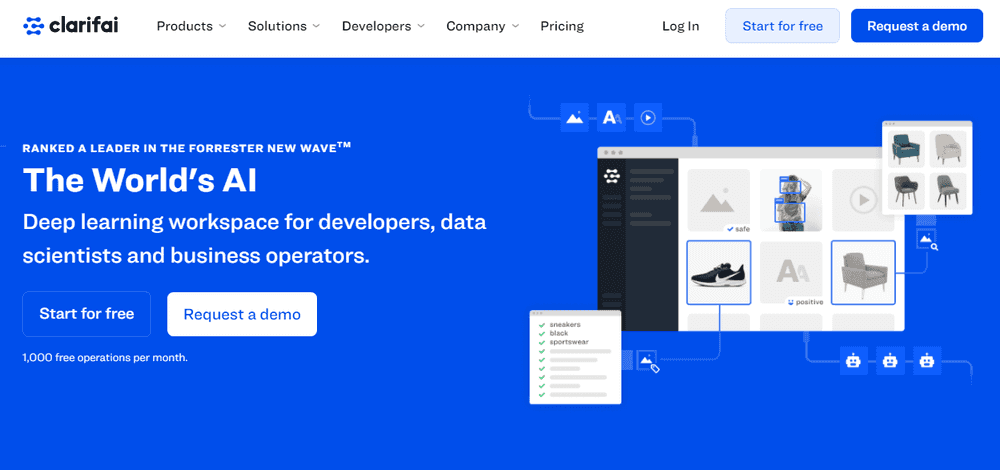Click the last robot icon
Image resolution: width=1000 pixels, height=470 pixels.
pos(927,361)
